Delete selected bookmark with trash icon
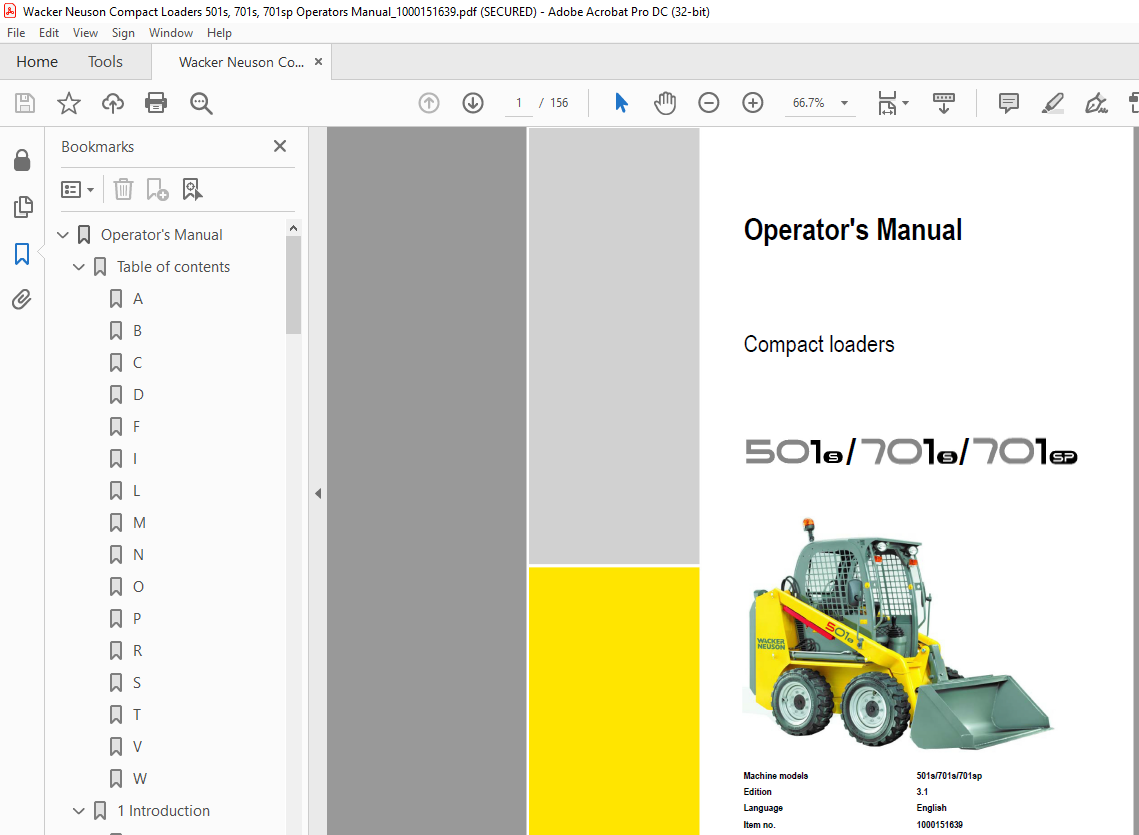 pos(123,190)
